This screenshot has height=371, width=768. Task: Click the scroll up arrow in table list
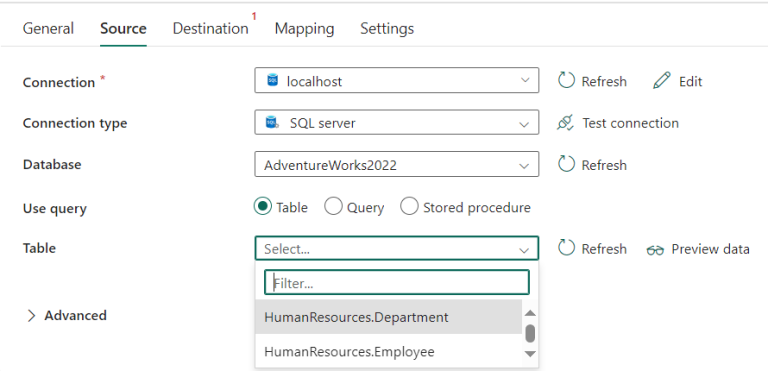(x=530, y=313)
